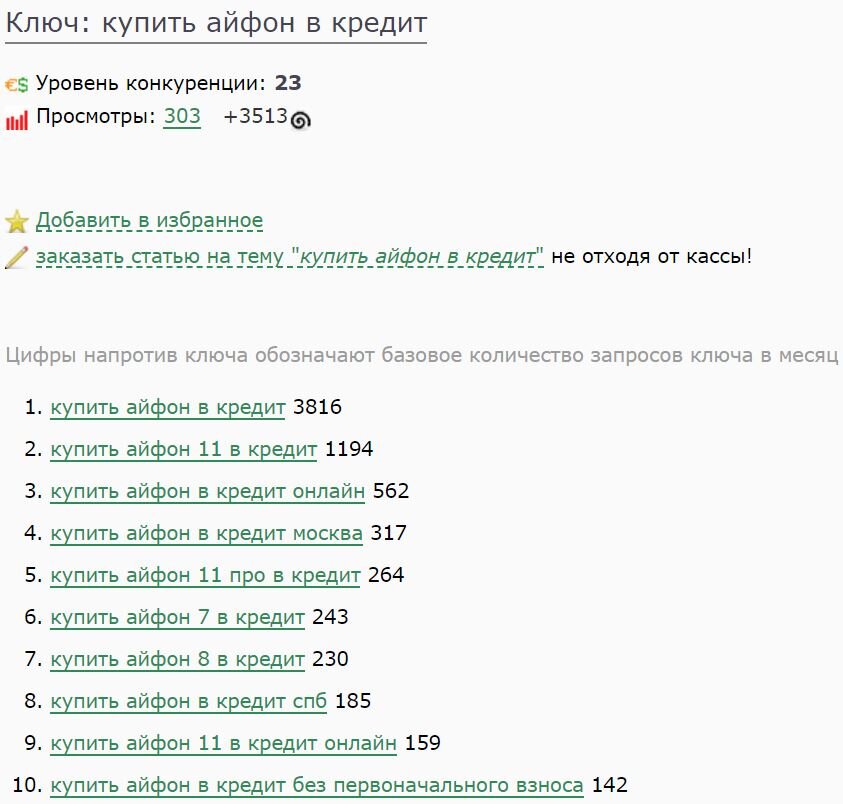Image resolution: width=843 pixels, height=804 pixels.
Task: Open the 303 views link
Action: (x=182, y=116)
